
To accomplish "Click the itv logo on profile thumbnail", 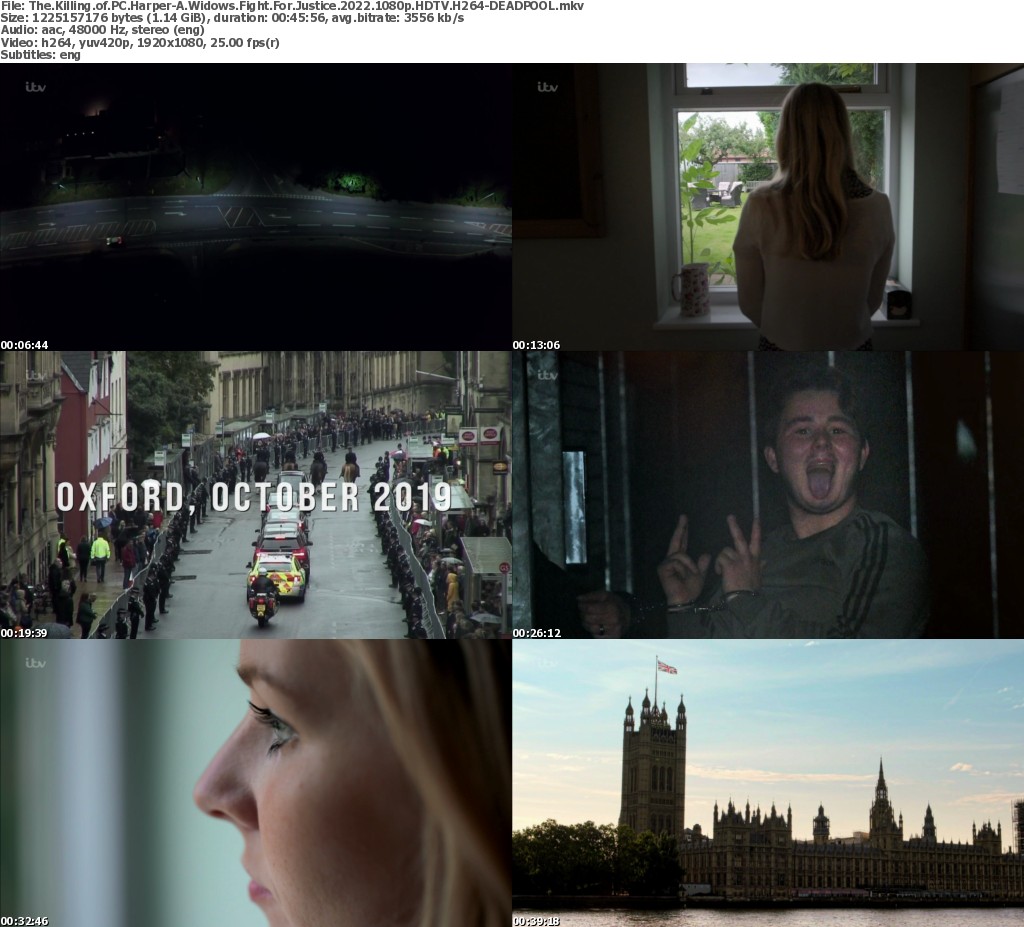I will click(x=35, y=663).
